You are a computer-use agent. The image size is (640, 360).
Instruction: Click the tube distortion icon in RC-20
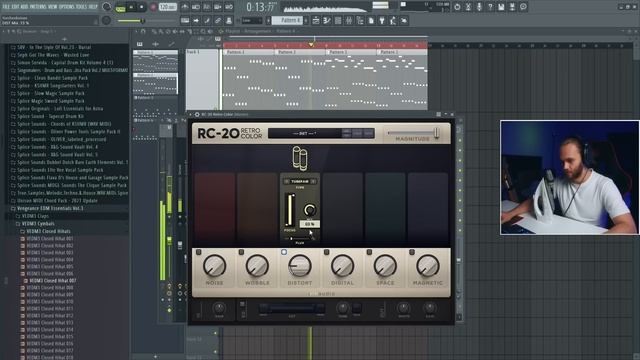(300, 158)
